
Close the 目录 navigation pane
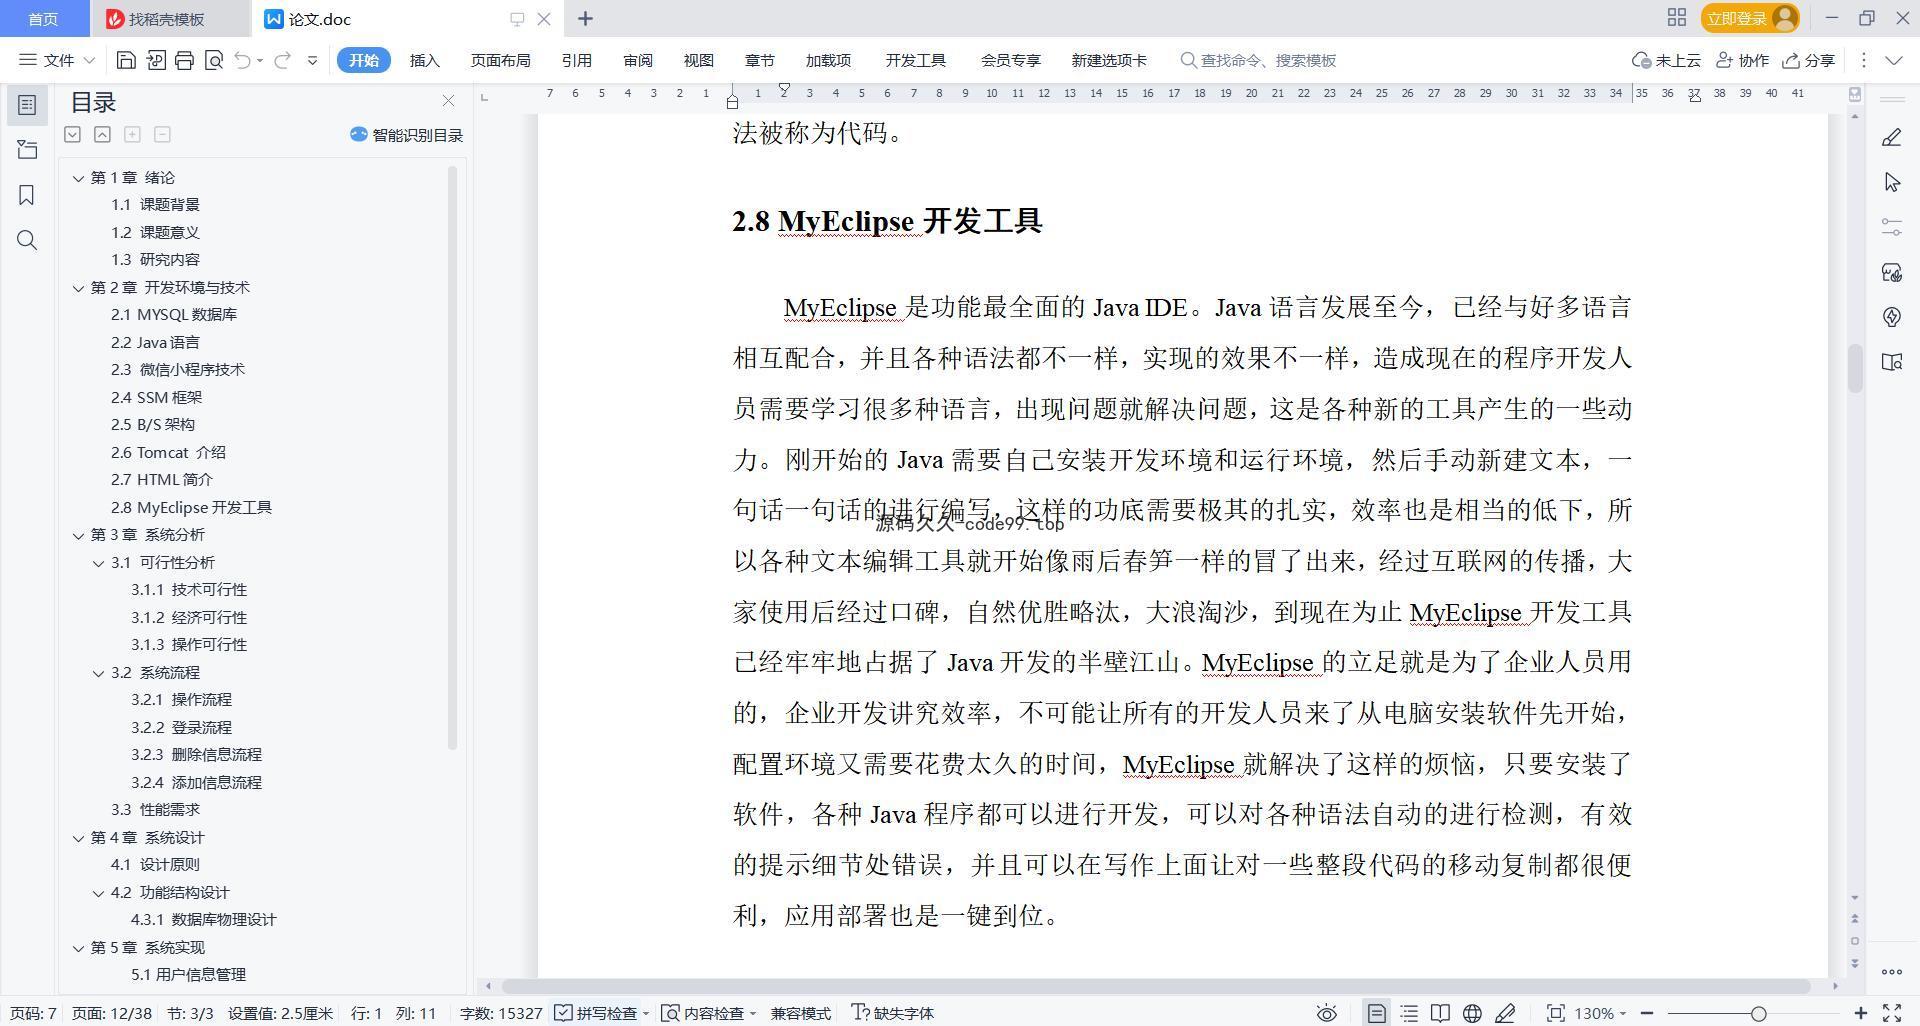point(448,101)
